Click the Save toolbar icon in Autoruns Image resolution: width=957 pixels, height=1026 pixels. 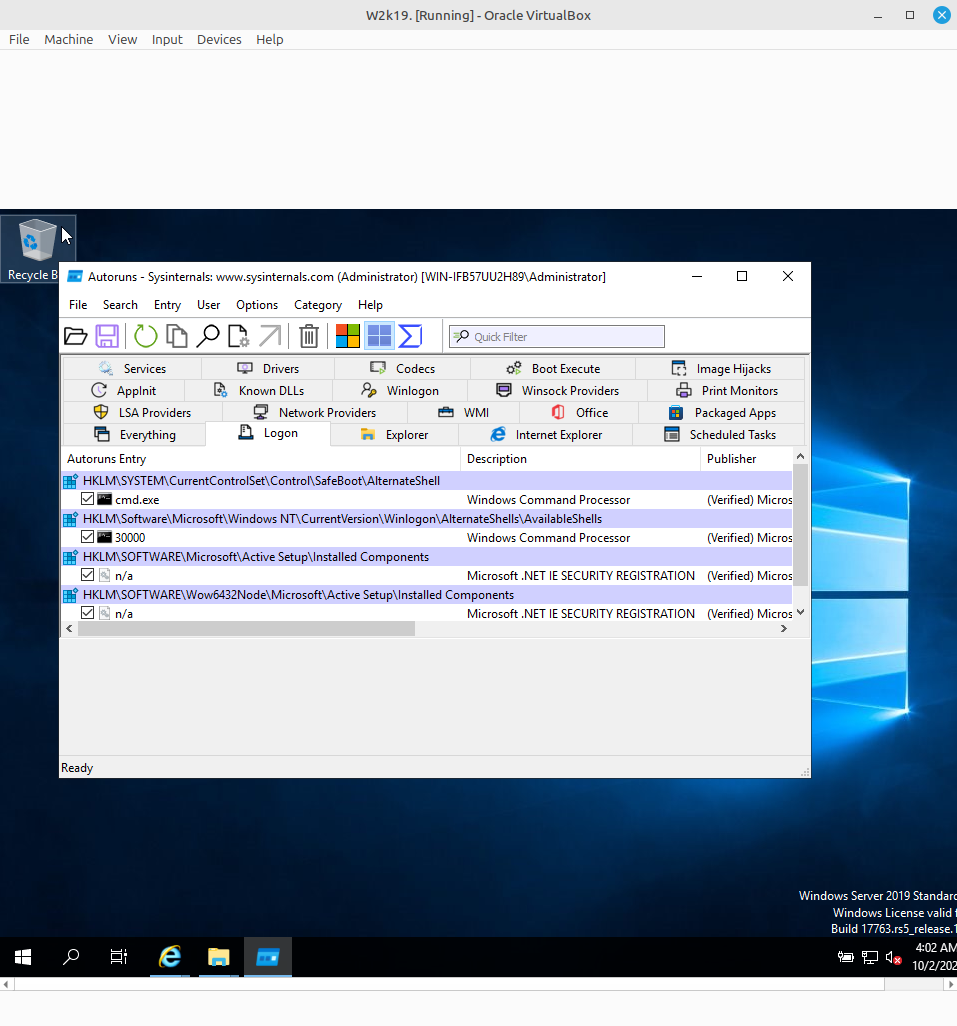pos(107,336)
